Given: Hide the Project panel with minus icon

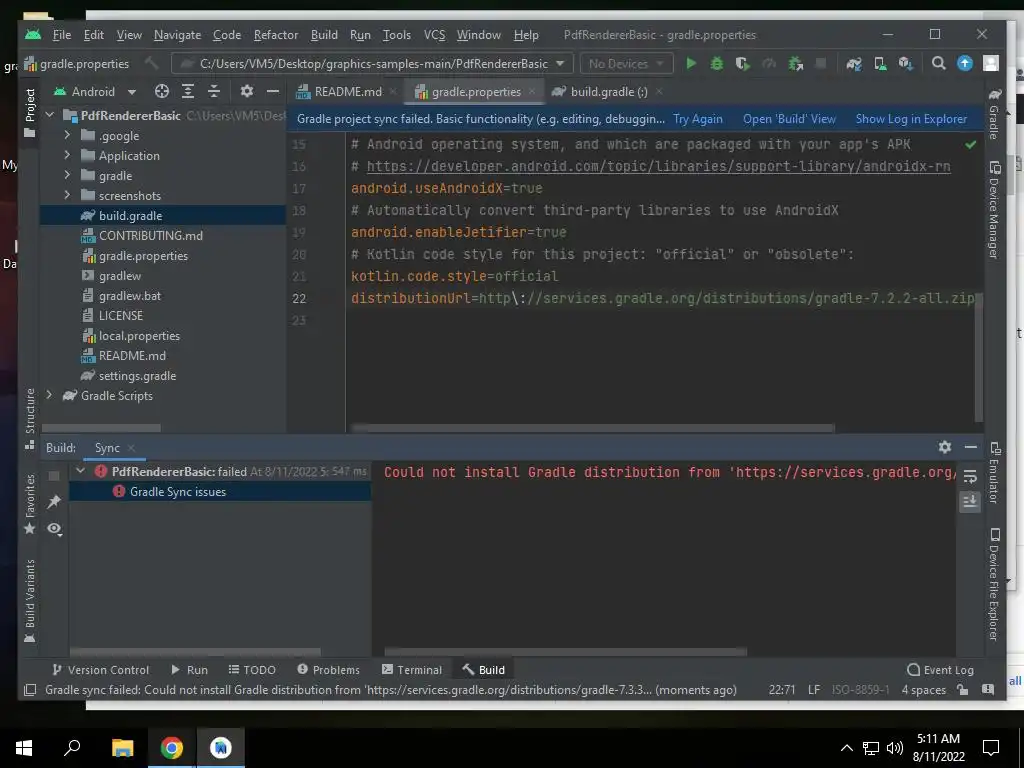Looking at the screenshot, I should pos(272,91).
